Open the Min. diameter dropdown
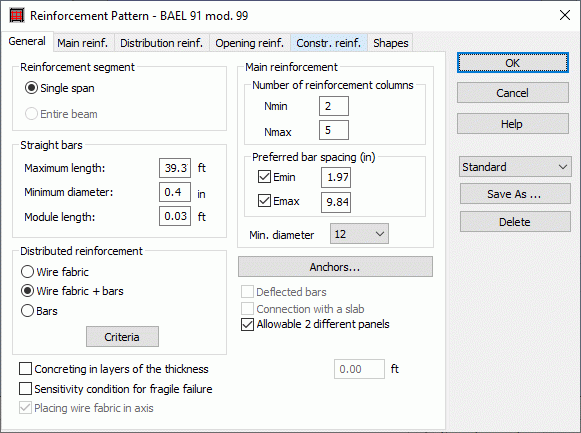The width and height of the screenshot is (581, 433). [359, 234]
